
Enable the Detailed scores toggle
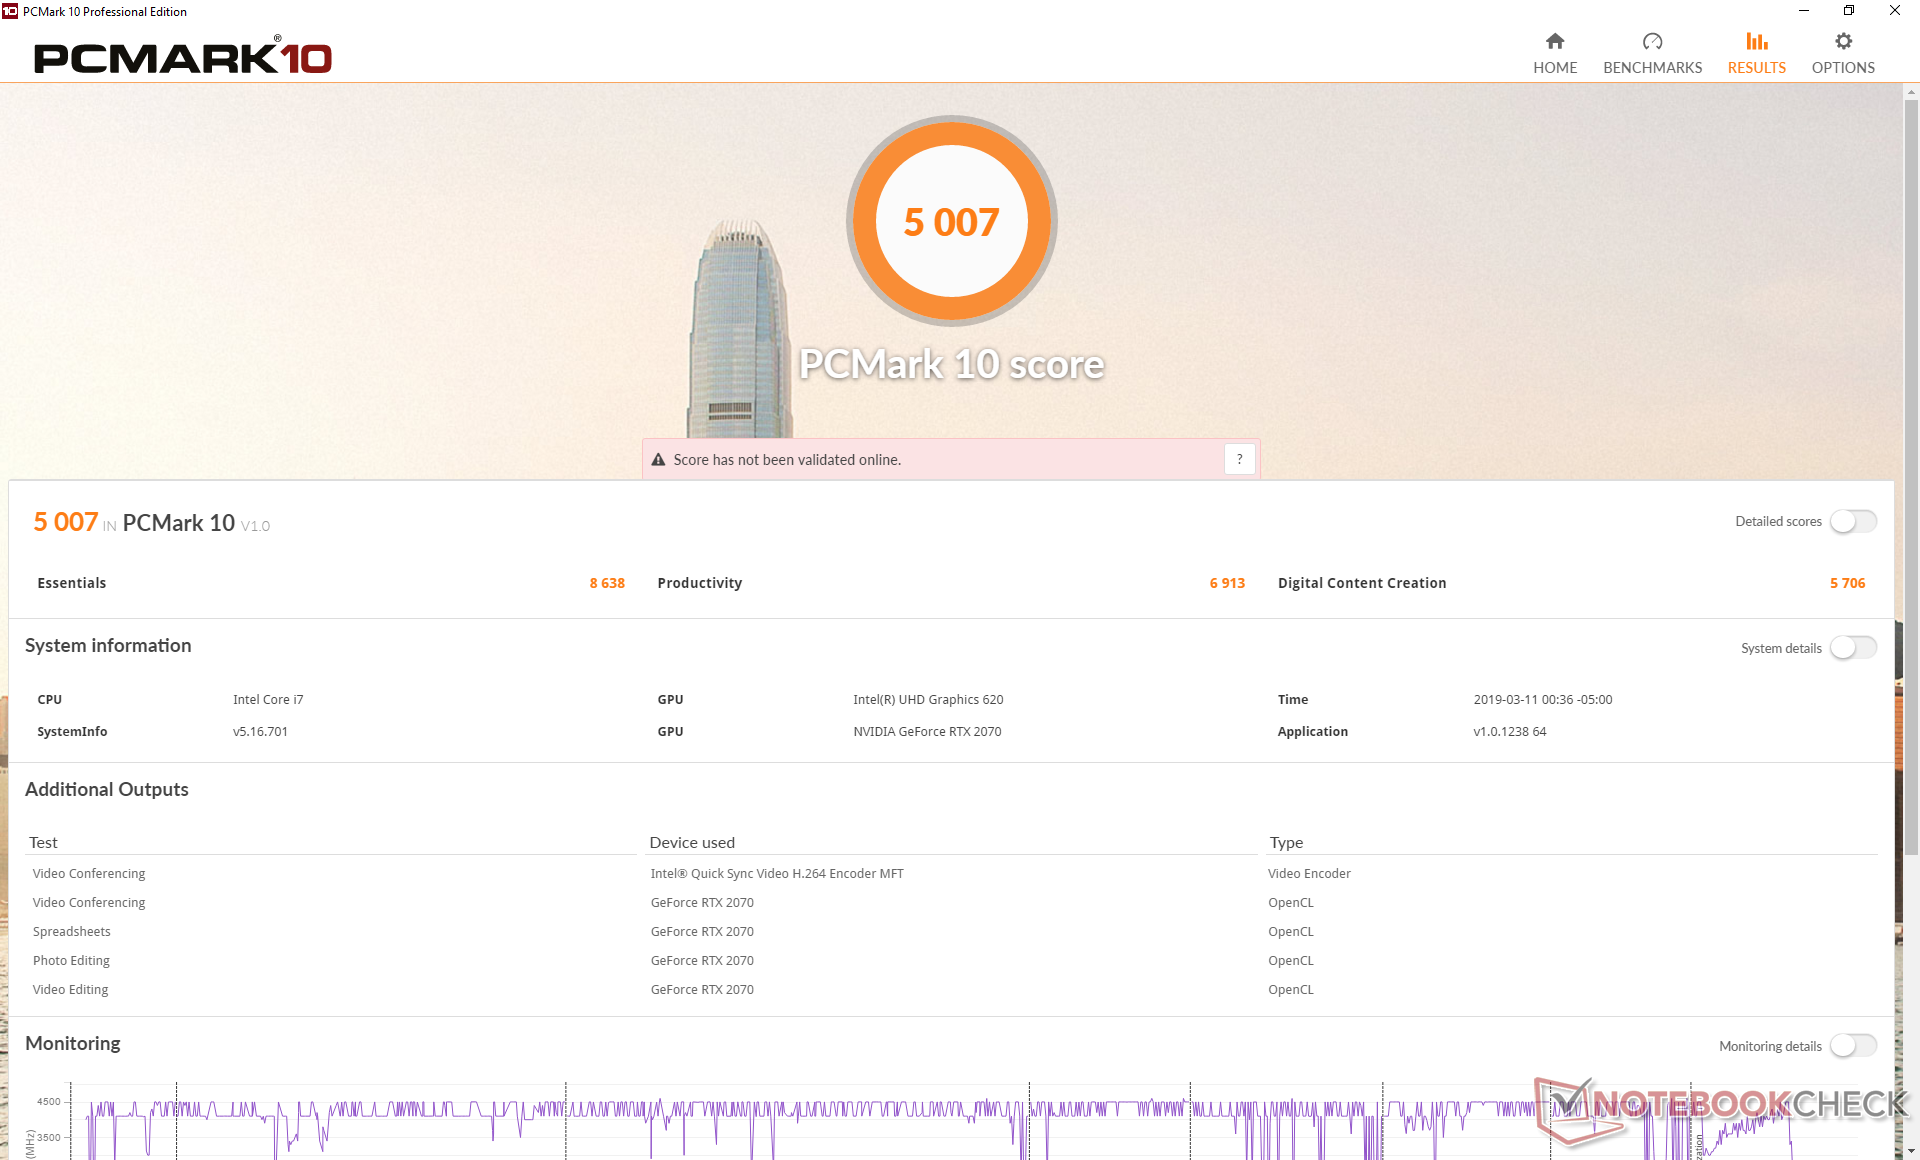pyautogui.click(x=1853, y=521)
